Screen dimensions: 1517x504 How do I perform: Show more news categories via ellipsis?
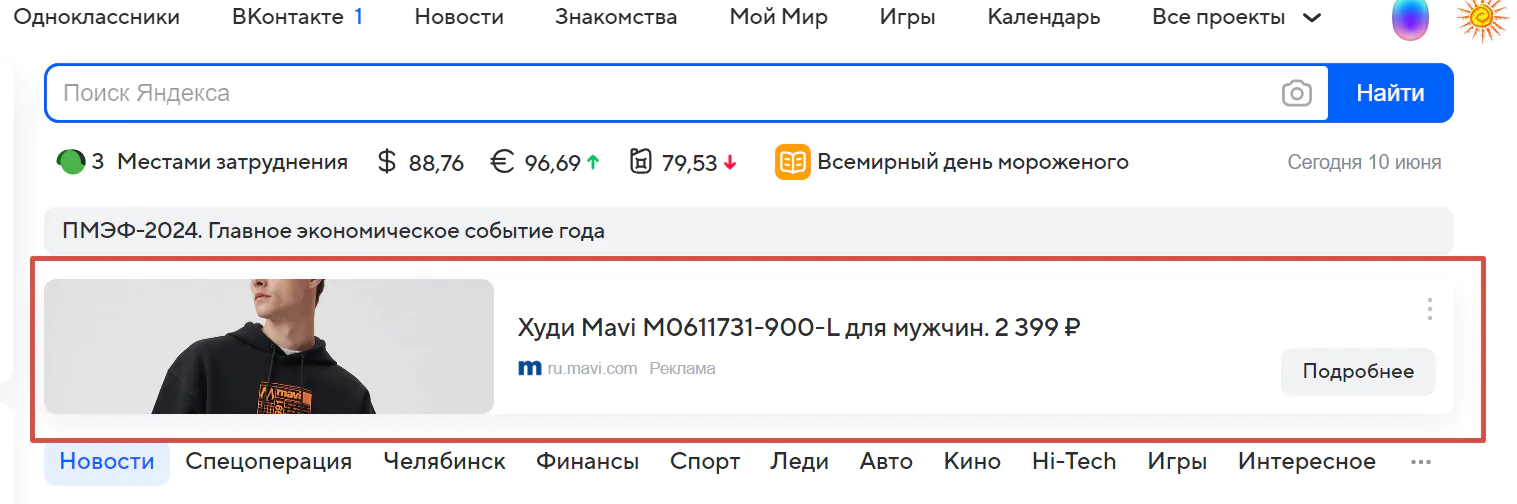(x=1420, y=462)
